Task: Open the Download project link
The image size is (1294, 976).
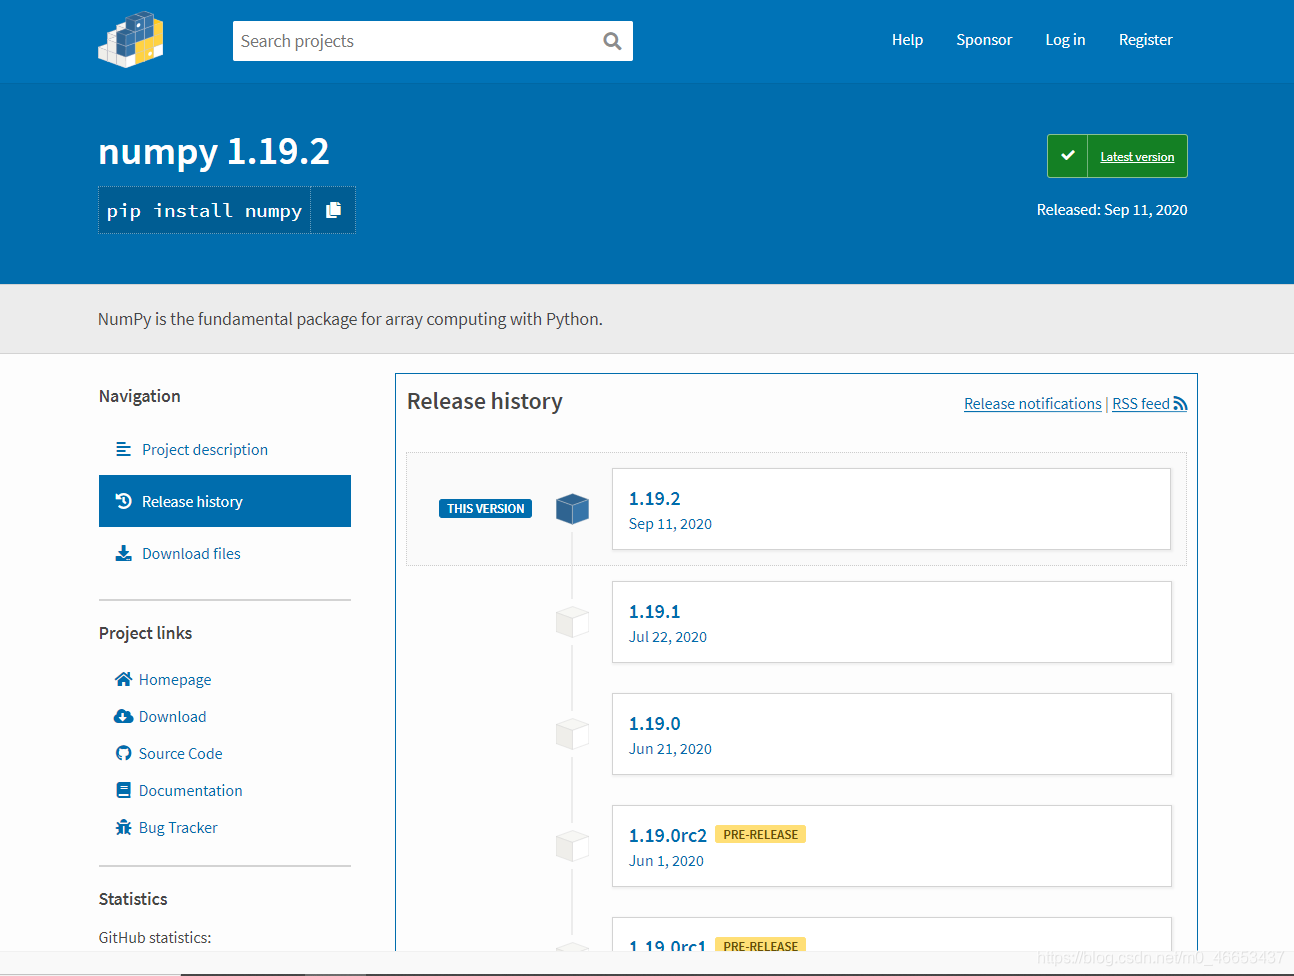Action: pos(172,716)
